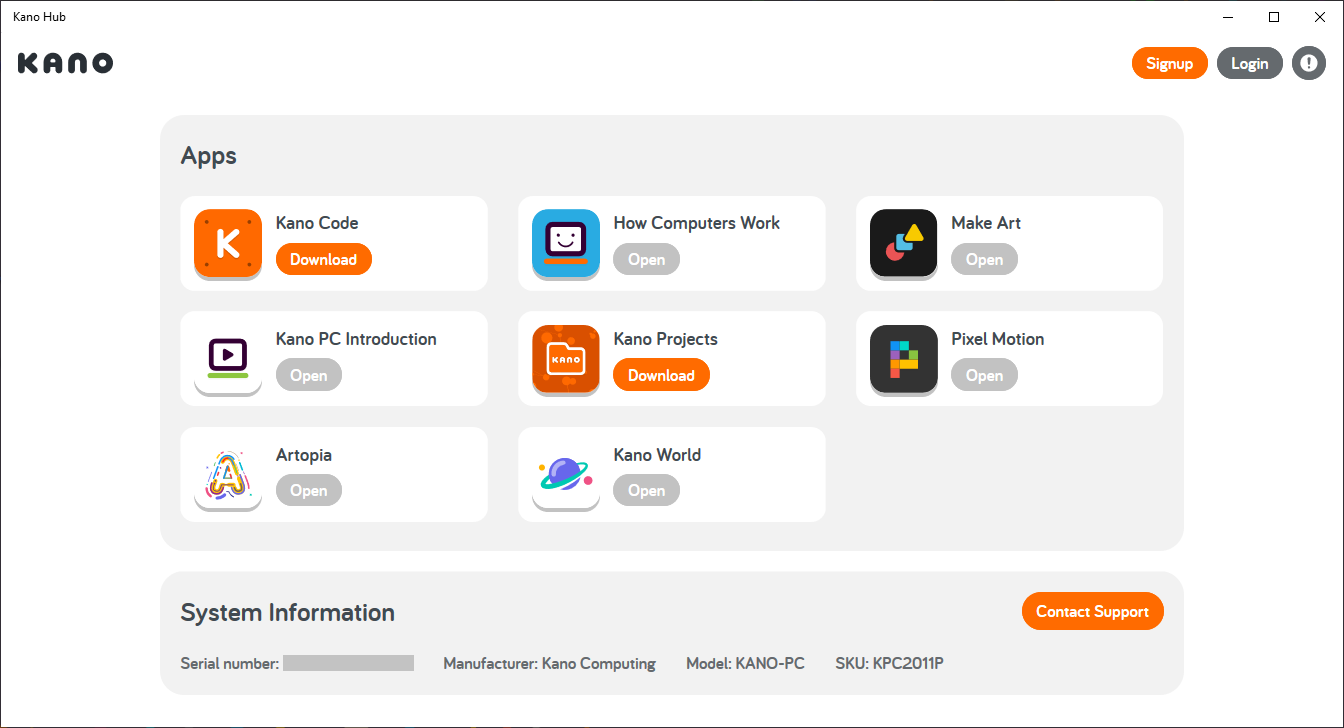Image resolution: width=1344 pixels, height=728 pixels.
Task: Click the How Computers Work app icon
Action: pyautogui.click(x=566, y=244)
